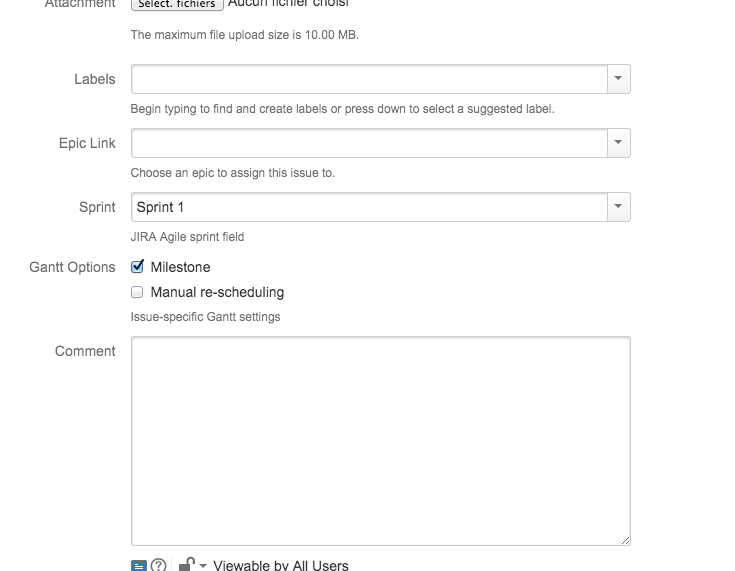The image size is (735, 571).
Task: Open comment formatting help question-mark icon
Action: [x=158, y=565]
